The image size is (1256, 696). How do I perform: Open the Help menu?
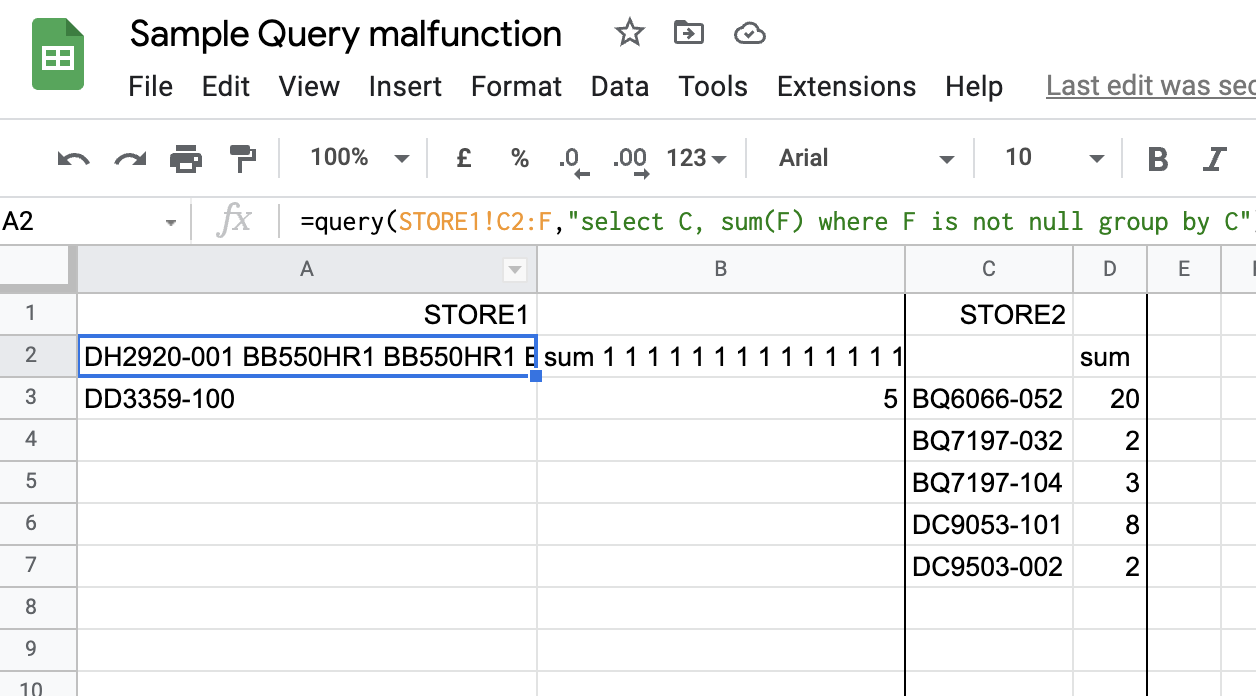(974, 87)
